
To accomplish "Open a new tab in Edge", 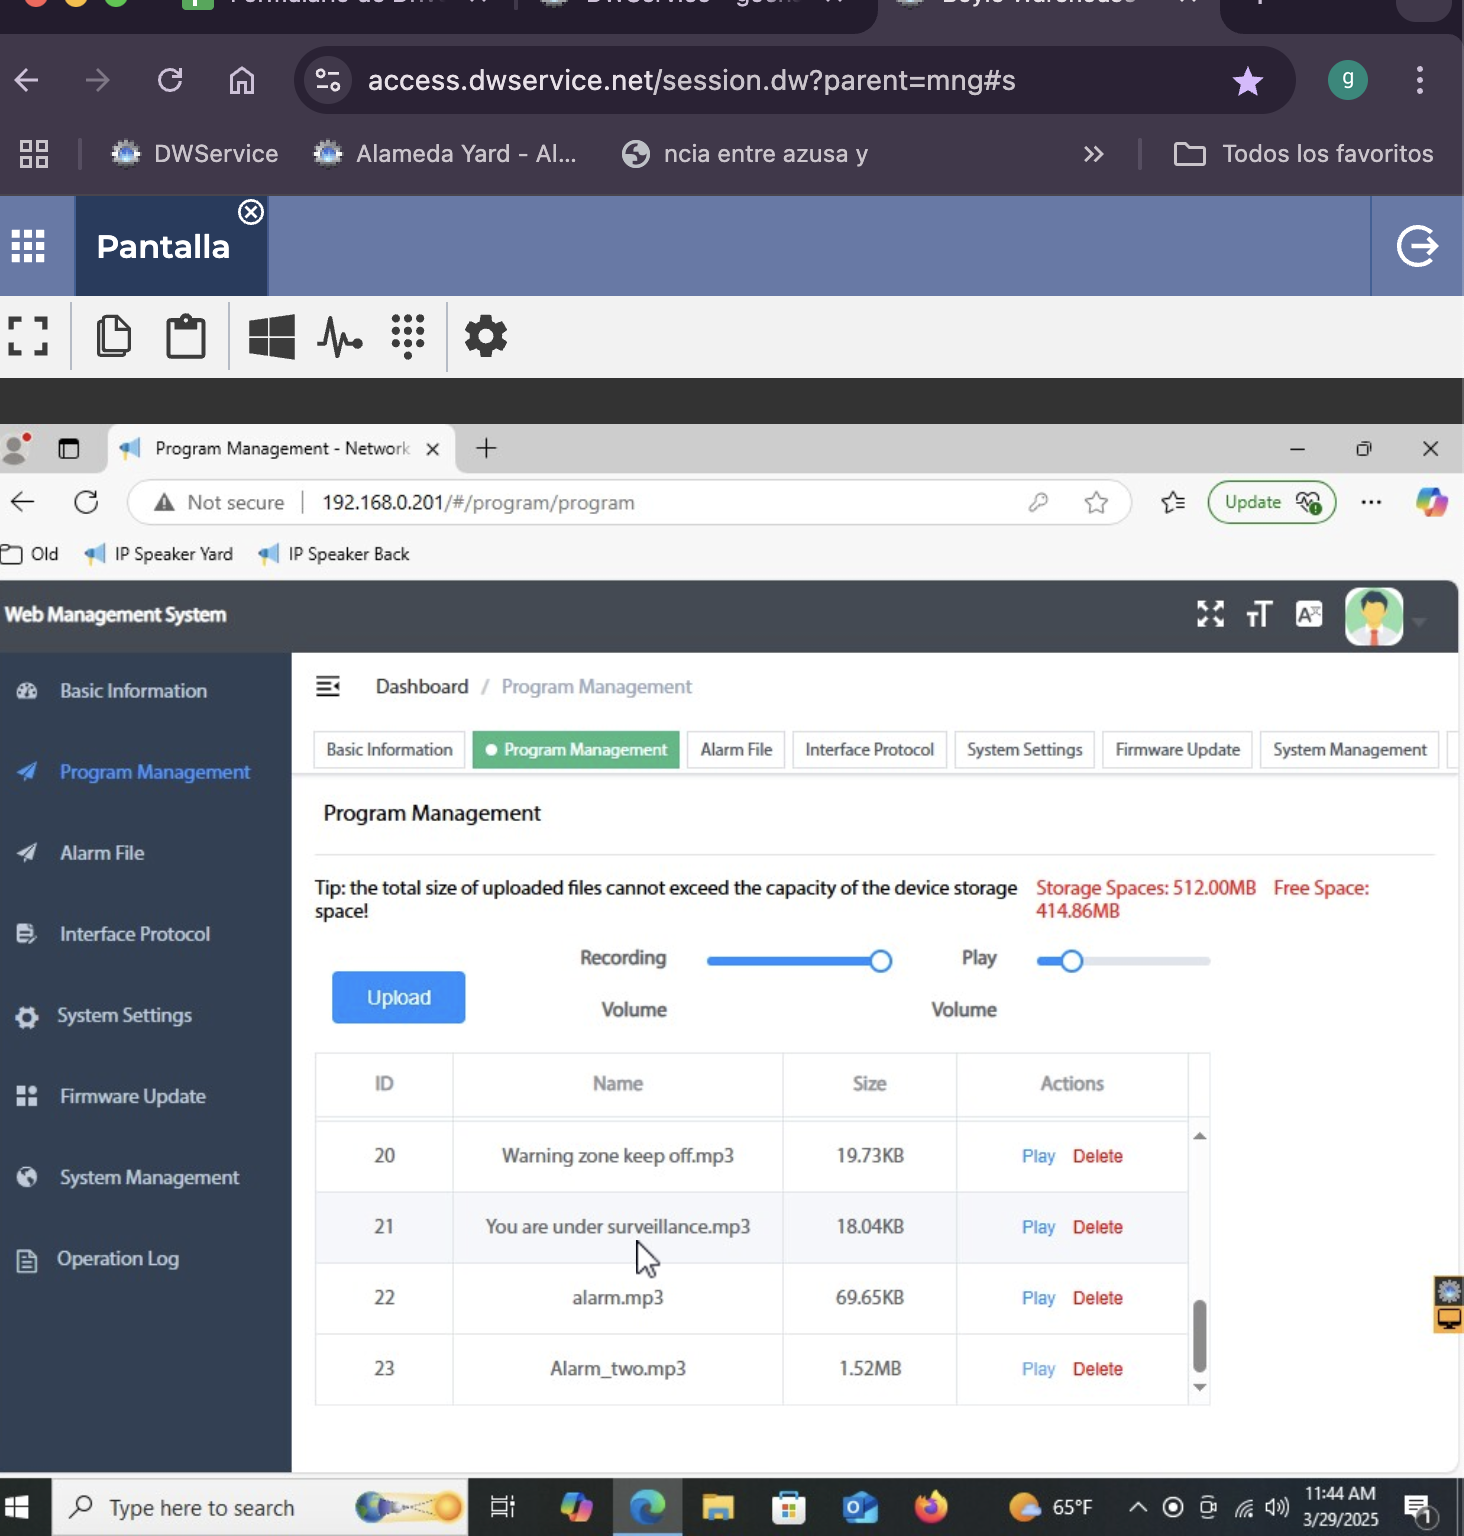I will click(x=486, y=448).
